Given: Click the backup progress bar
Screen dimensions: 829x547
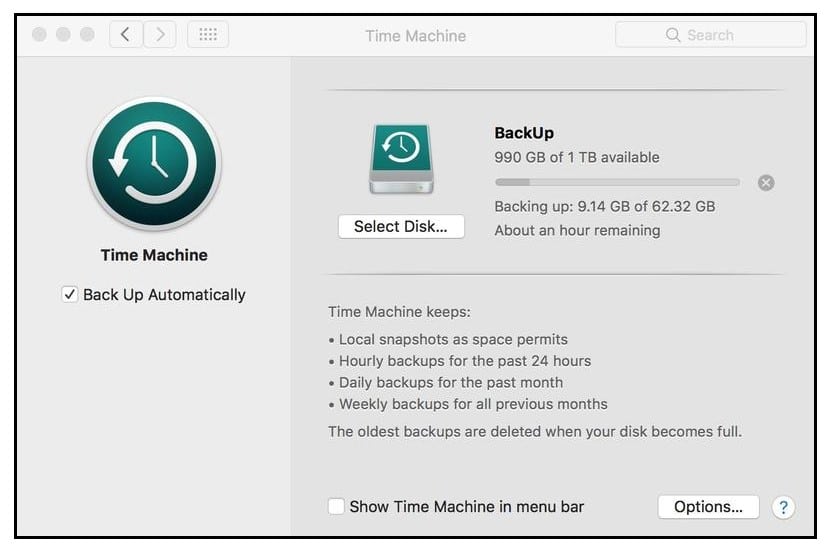Looking at the screenshot, I should point(617,182).
